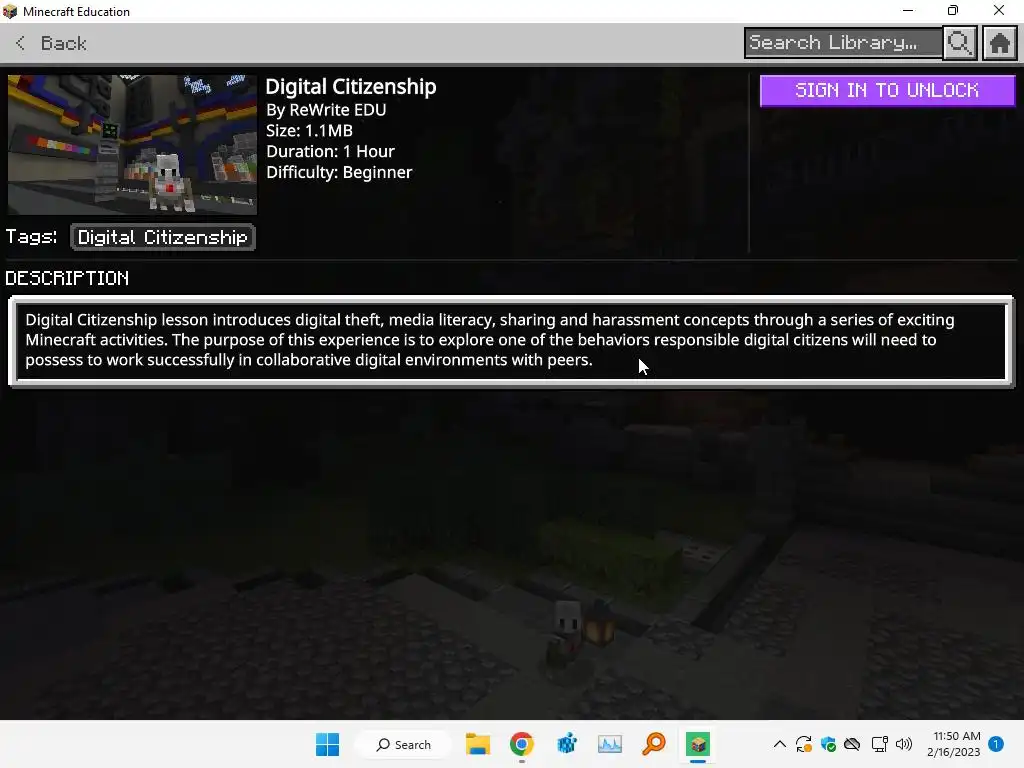Close the Minecraft Education window

pos(999,10)
